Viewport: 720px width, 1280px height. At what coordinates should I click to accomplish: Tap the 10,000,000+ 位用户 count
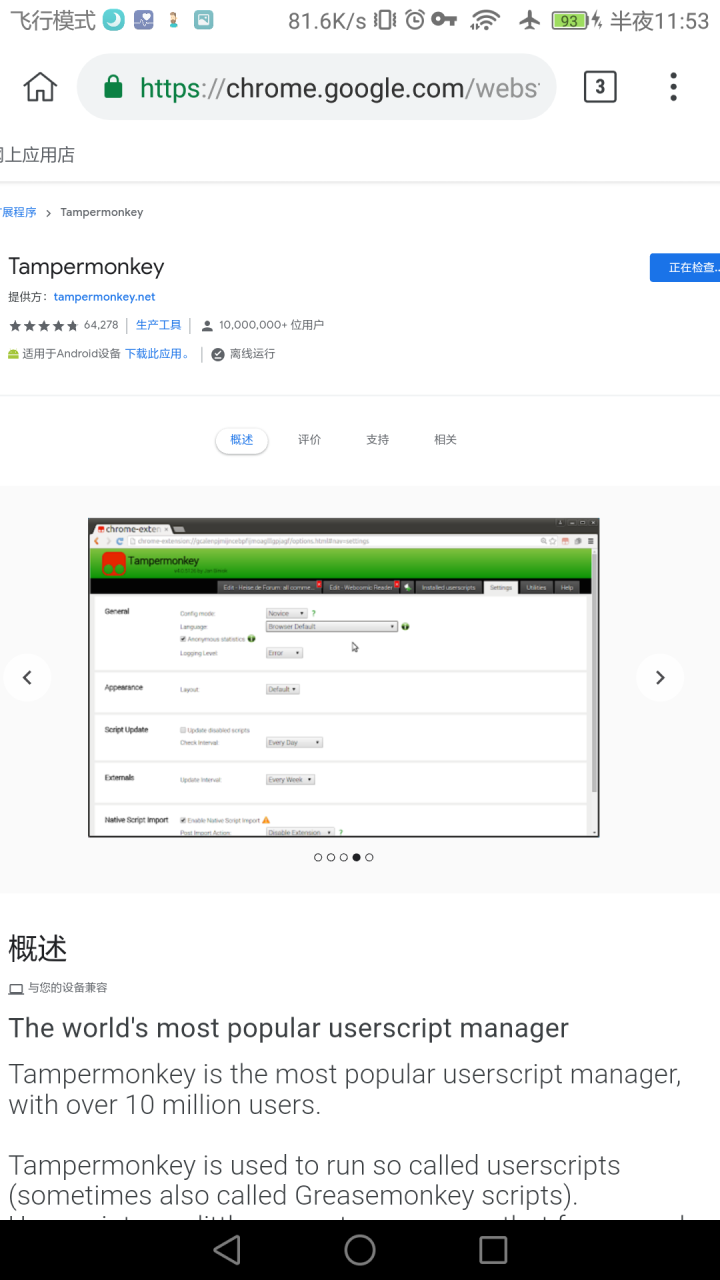(x=271, y=325)
